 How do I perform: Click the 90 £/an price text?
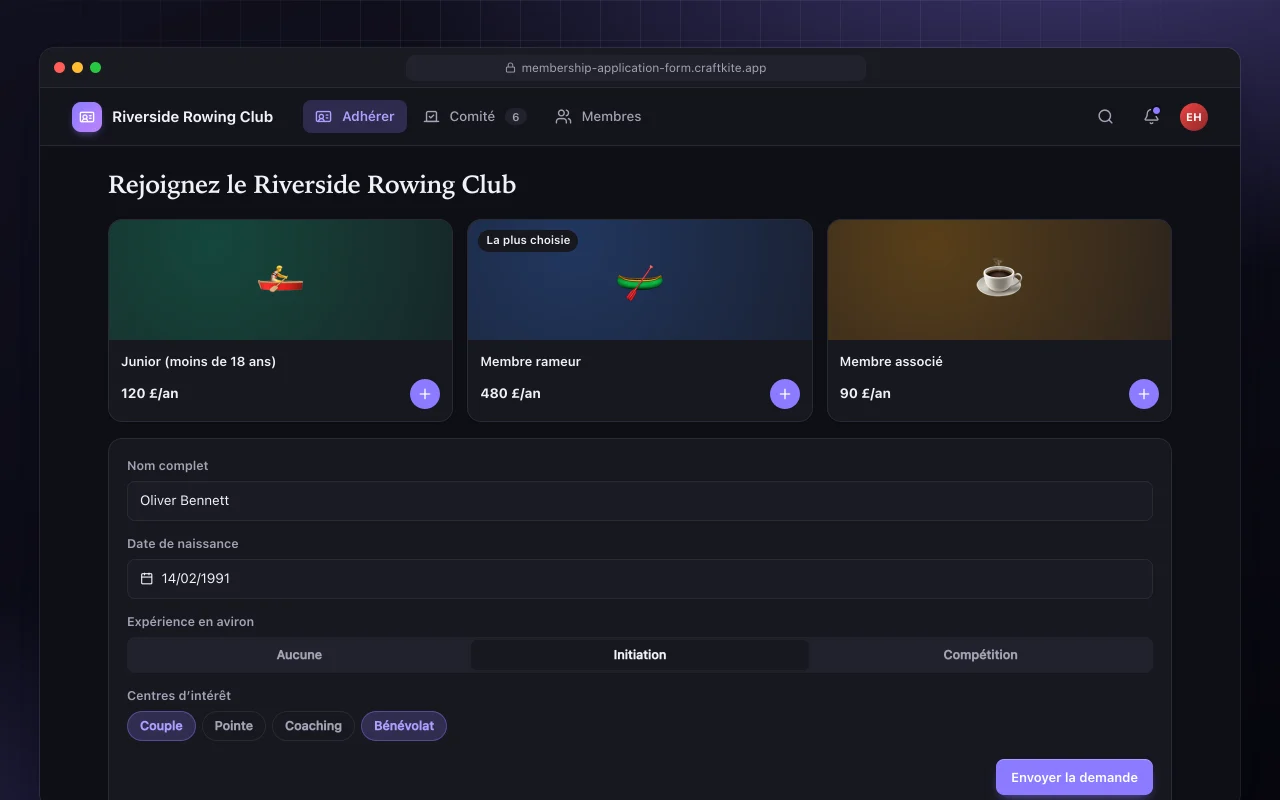[865, 393]
